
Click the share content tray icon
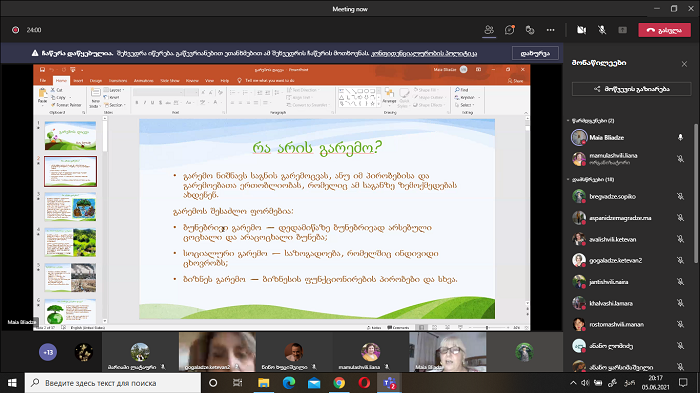(622, 30)
